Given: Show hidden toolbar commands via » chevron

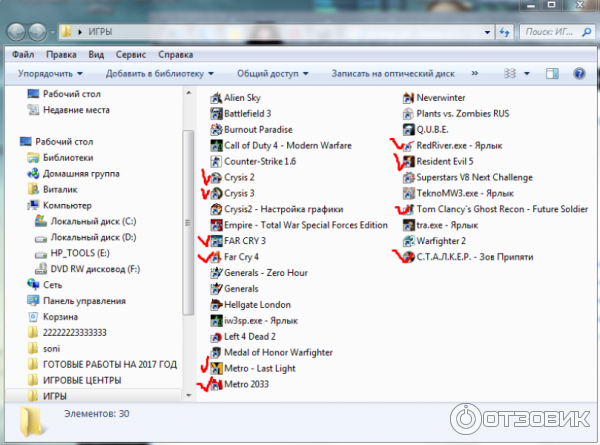Looking at the screenshot, I should 475,73.
